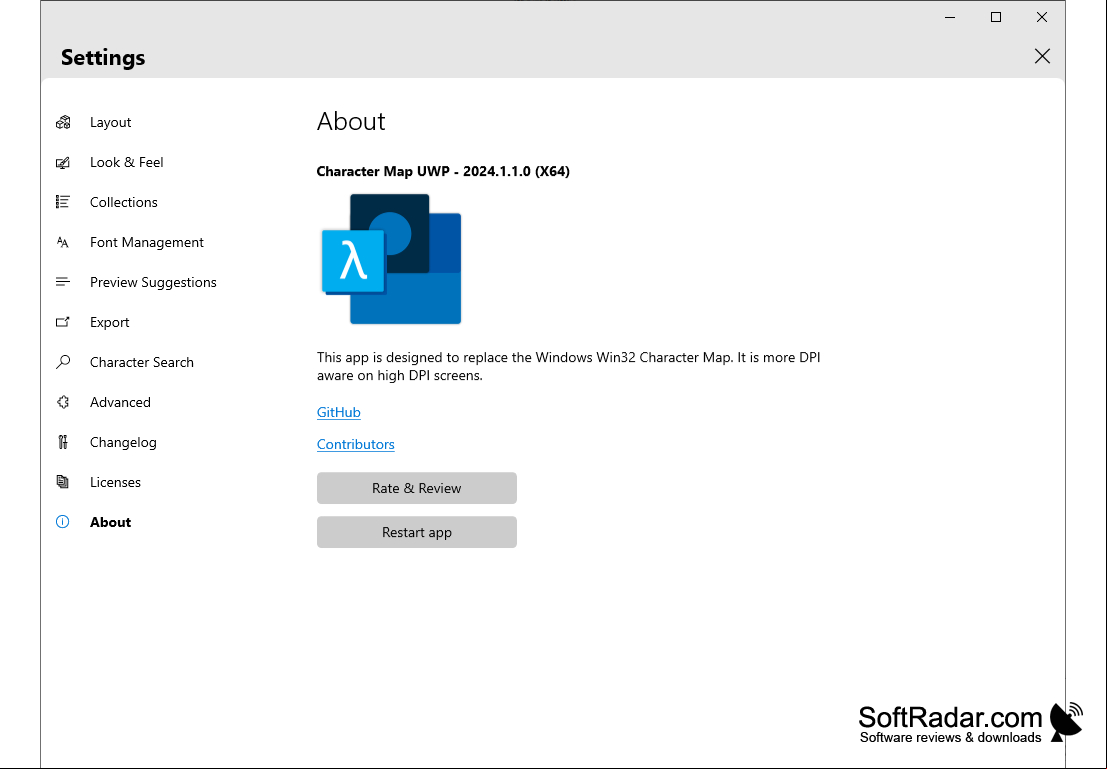Maximize the application window
1107x769 pixels.
tap(996, 17)
